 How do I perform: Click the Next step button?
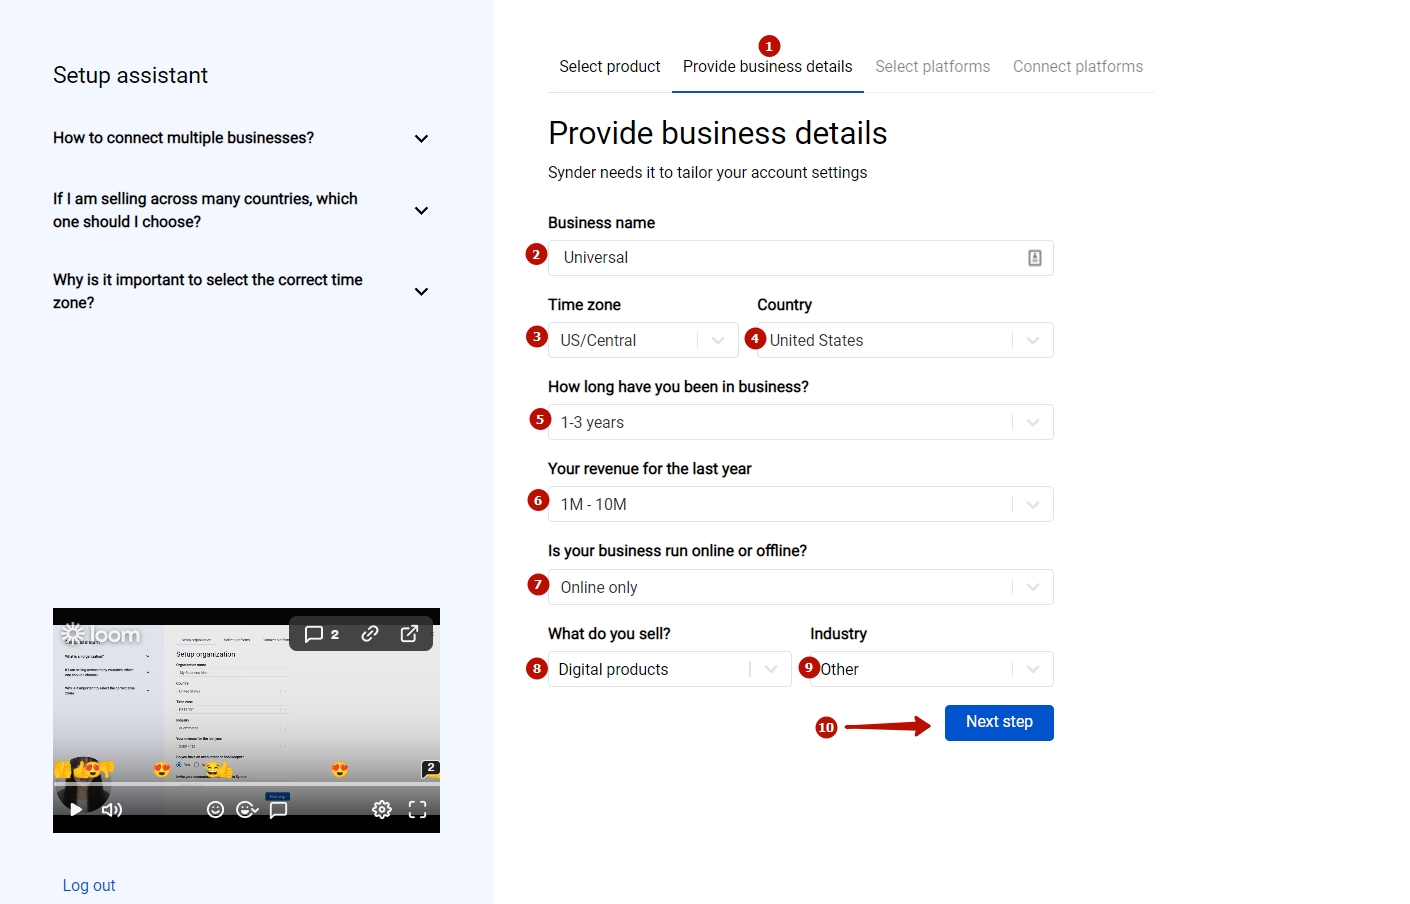coord(999,722)
